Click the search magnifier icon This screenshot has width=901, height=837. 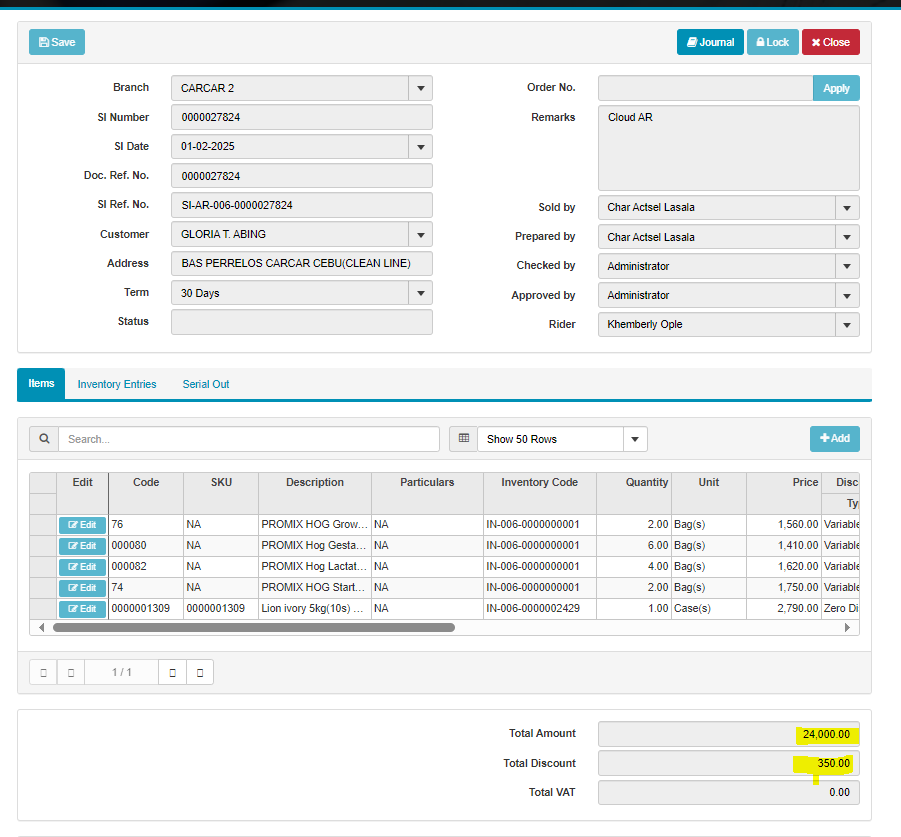pos(43,439)
